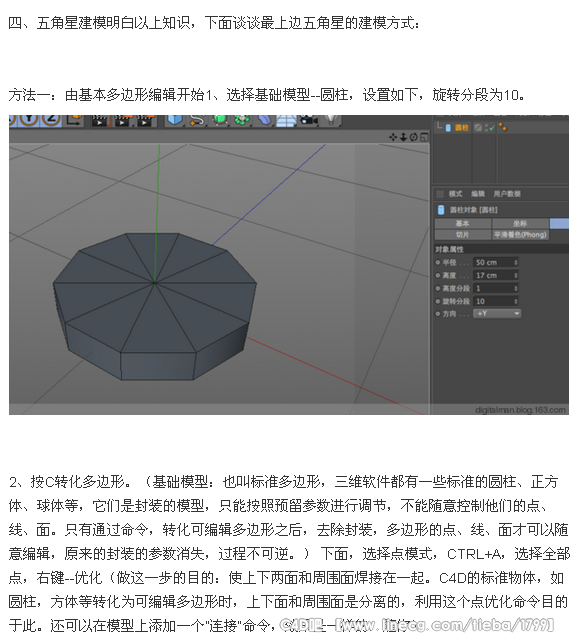This screenshot has width=580, height=642.
Task: Click the 圆柱对象 [圆柱] title text
Action: pos(474,210)
